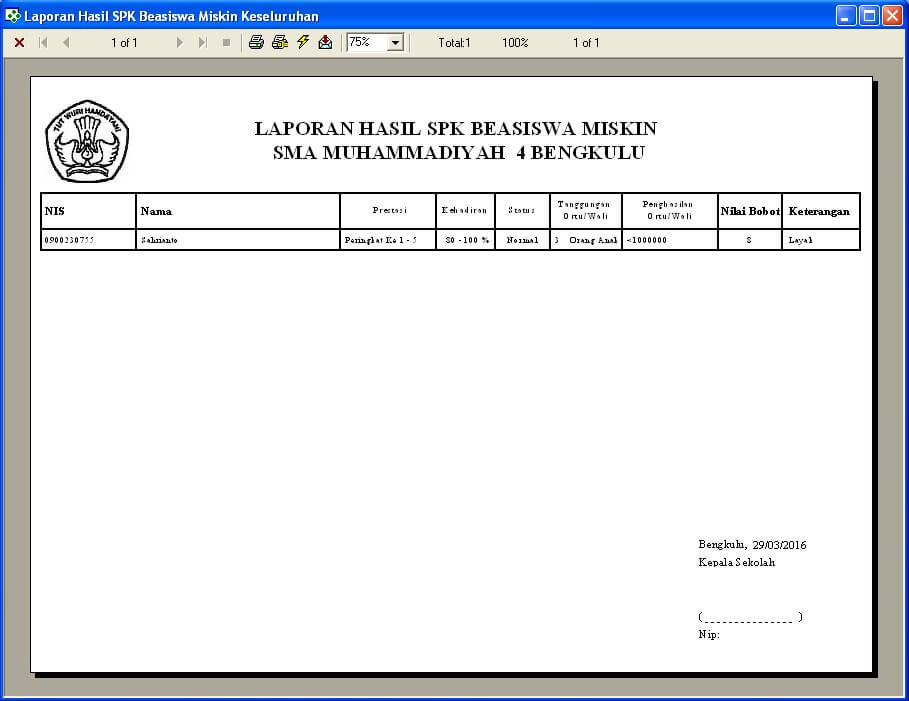Click the 'Nilai Bobot' column header
Screen dimensions: 909x701
pyautogui.click(x=750, y=211)
